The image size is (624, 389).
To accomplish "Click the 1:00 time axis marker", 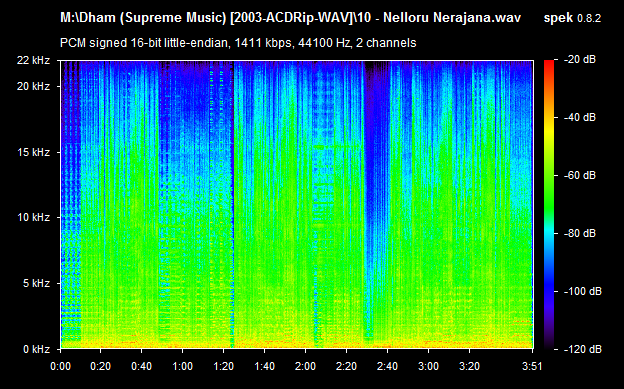I will click(183, 366).
